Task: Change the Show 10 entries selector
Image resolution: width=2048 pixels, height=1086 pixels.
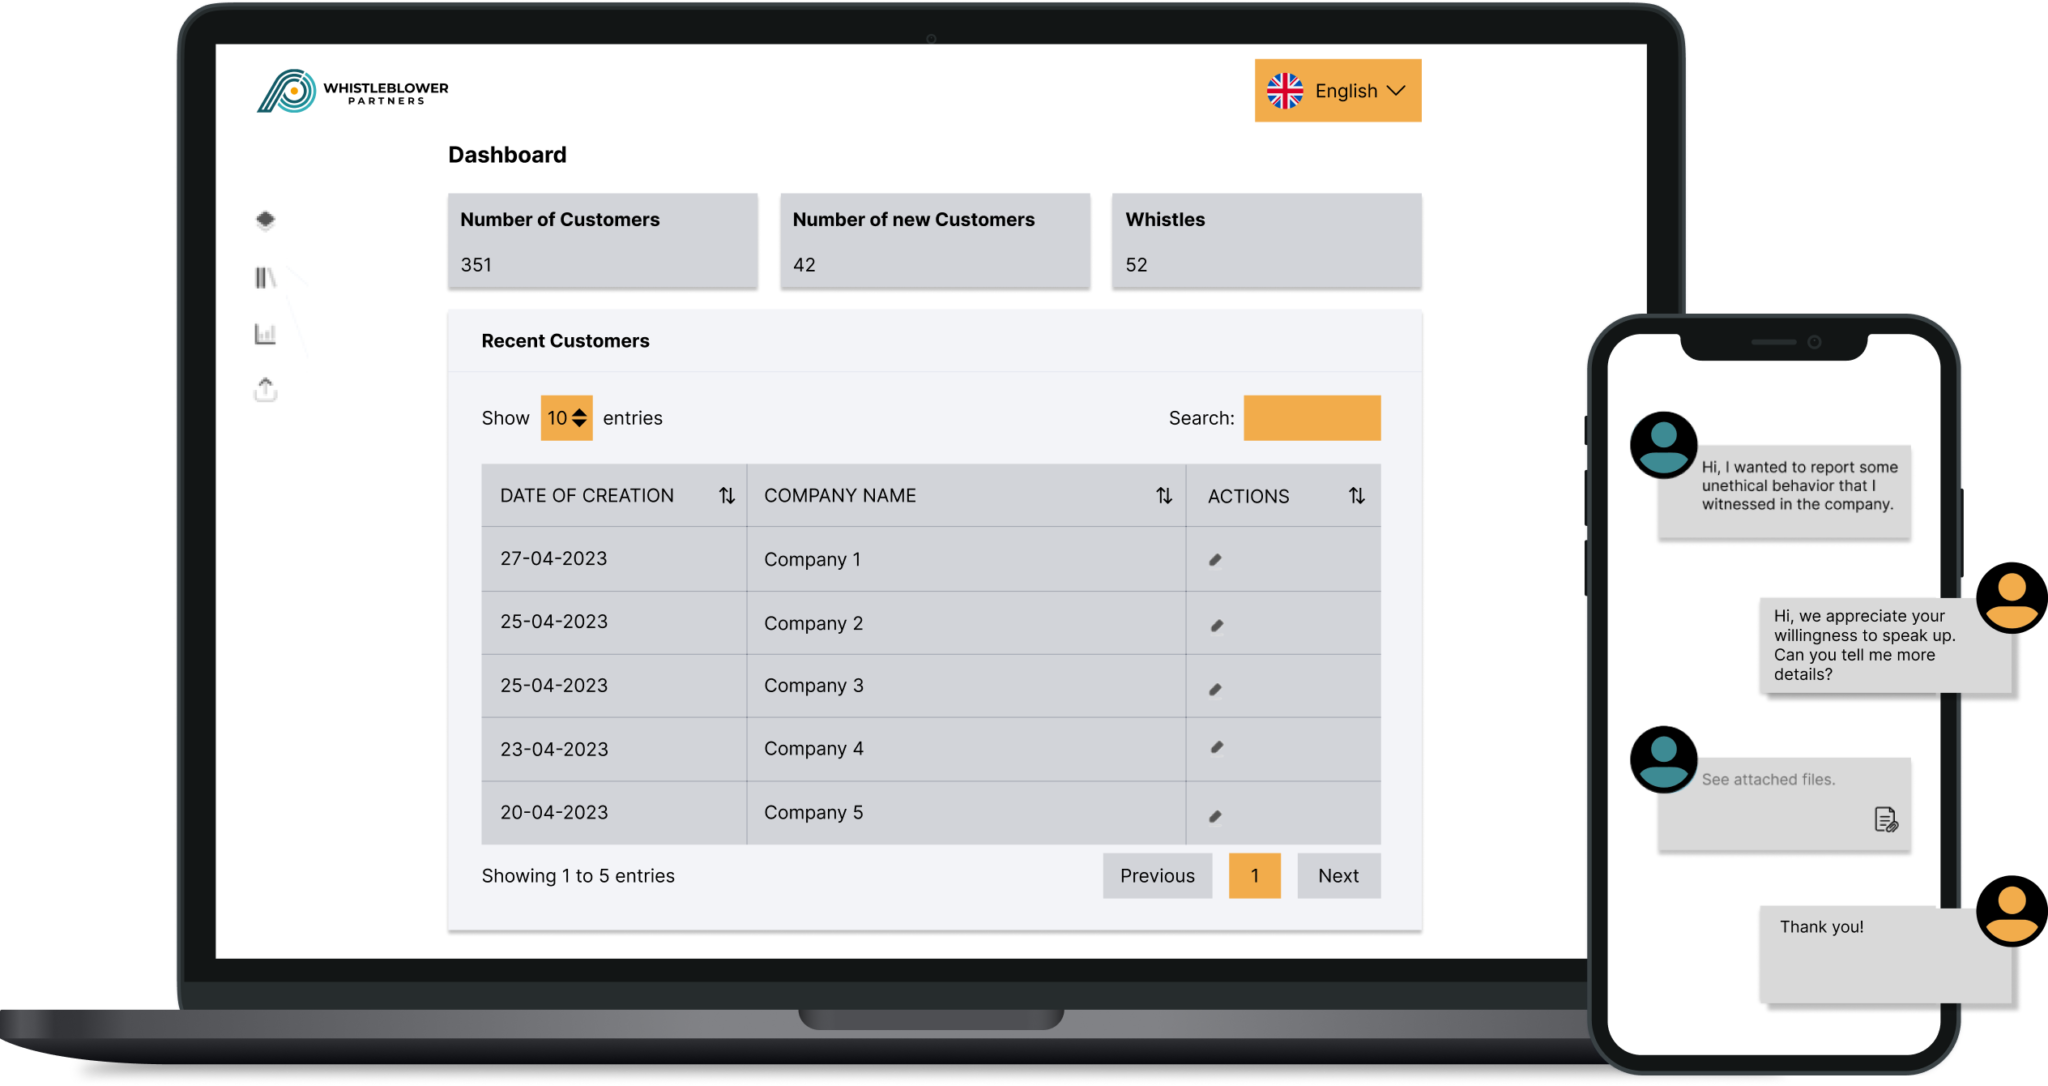Action: (x=566, y=418)
